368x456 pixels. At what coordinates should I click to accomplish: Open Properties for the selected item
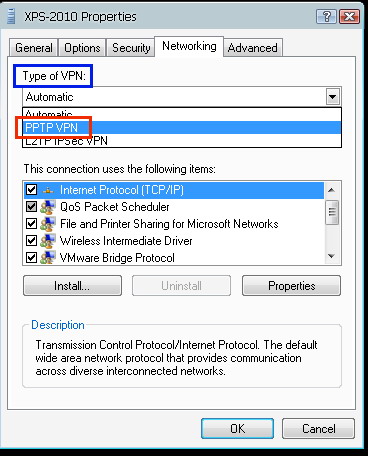[x=291, y=286]
